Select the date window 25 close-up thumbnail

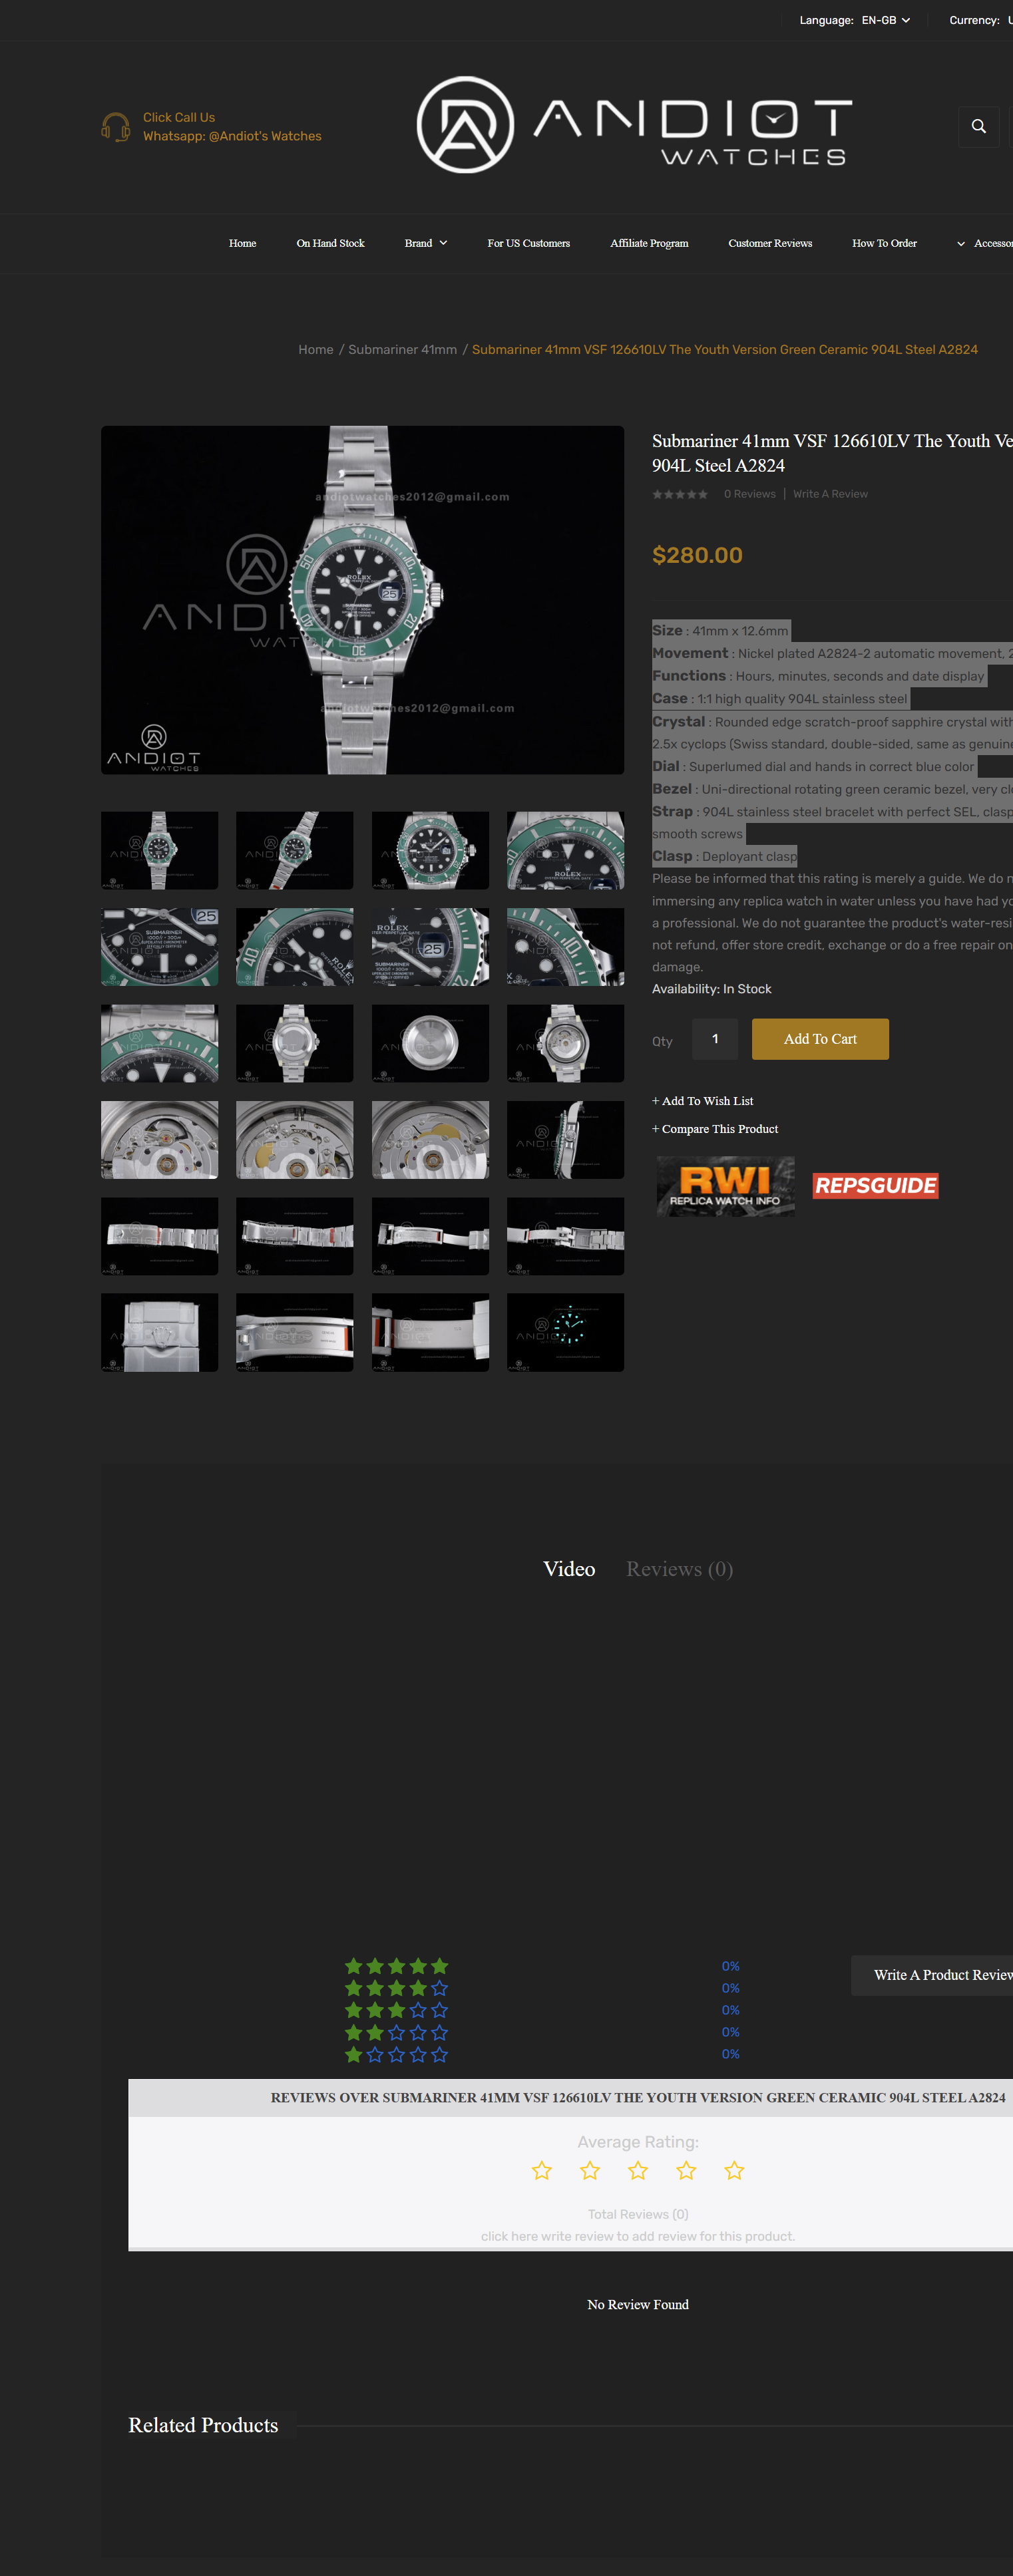click(430, 947)
